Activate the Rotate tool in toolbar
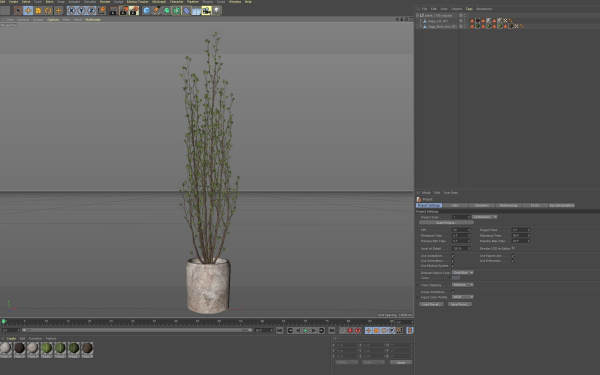Screen dimensions: 600x375 pos(48,11)
